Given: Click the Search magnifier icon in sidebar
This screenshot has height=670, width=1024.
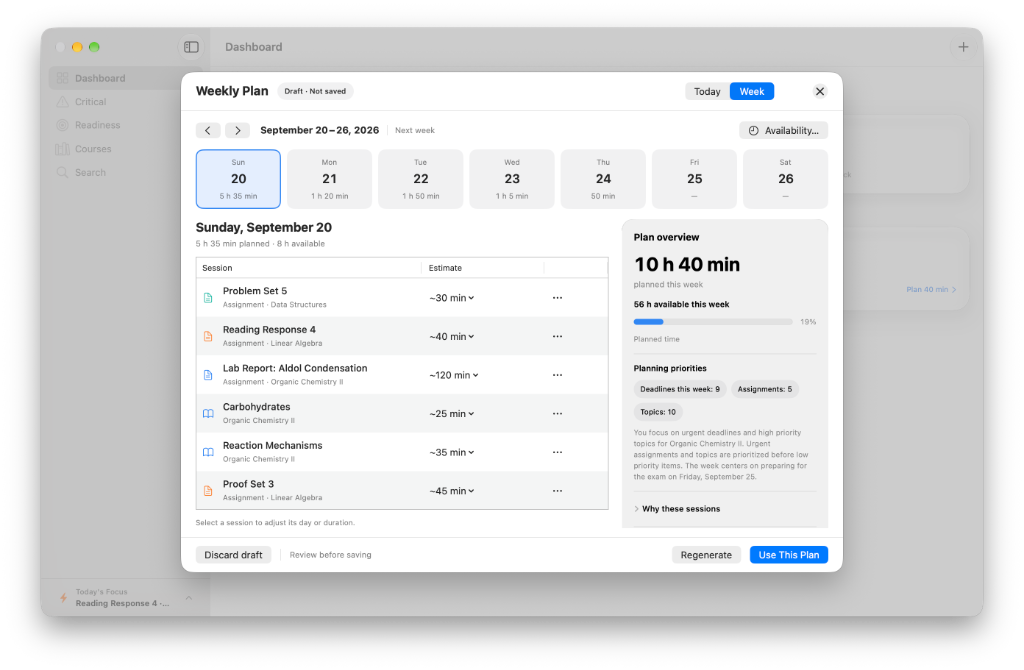Looking at the screenshot, I should 63,172.
